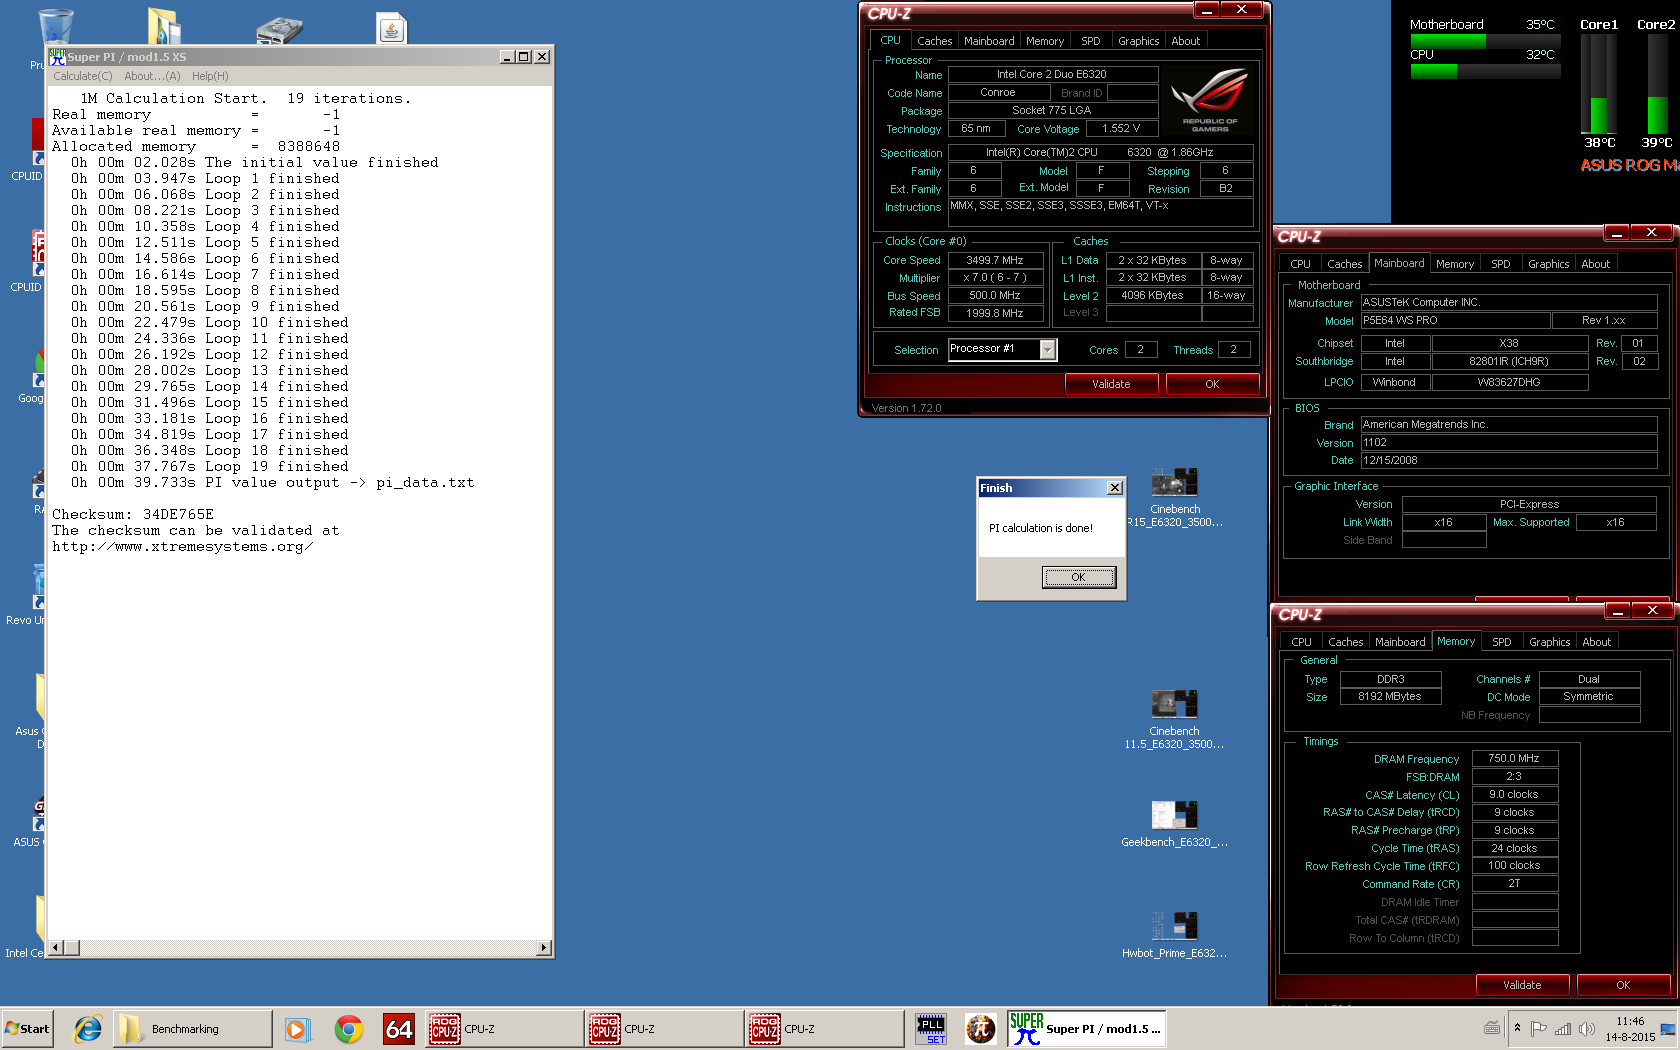Click the CPU 32°C temperature bar

[x=1484, y=71]
